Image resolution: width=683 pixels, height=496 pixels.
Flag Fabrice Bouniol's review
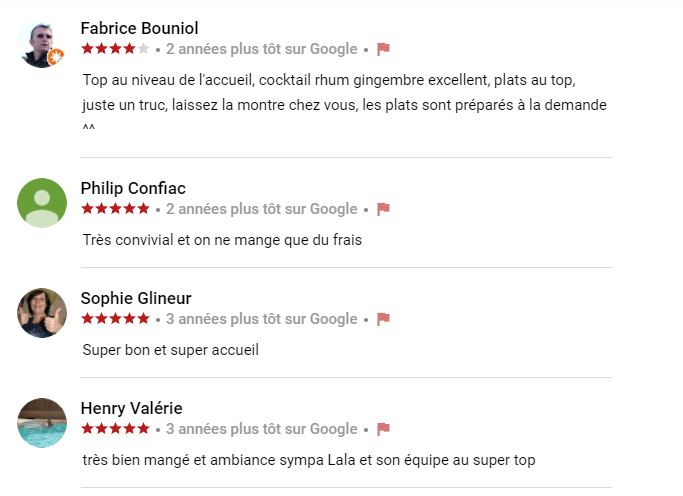(383, 48)
